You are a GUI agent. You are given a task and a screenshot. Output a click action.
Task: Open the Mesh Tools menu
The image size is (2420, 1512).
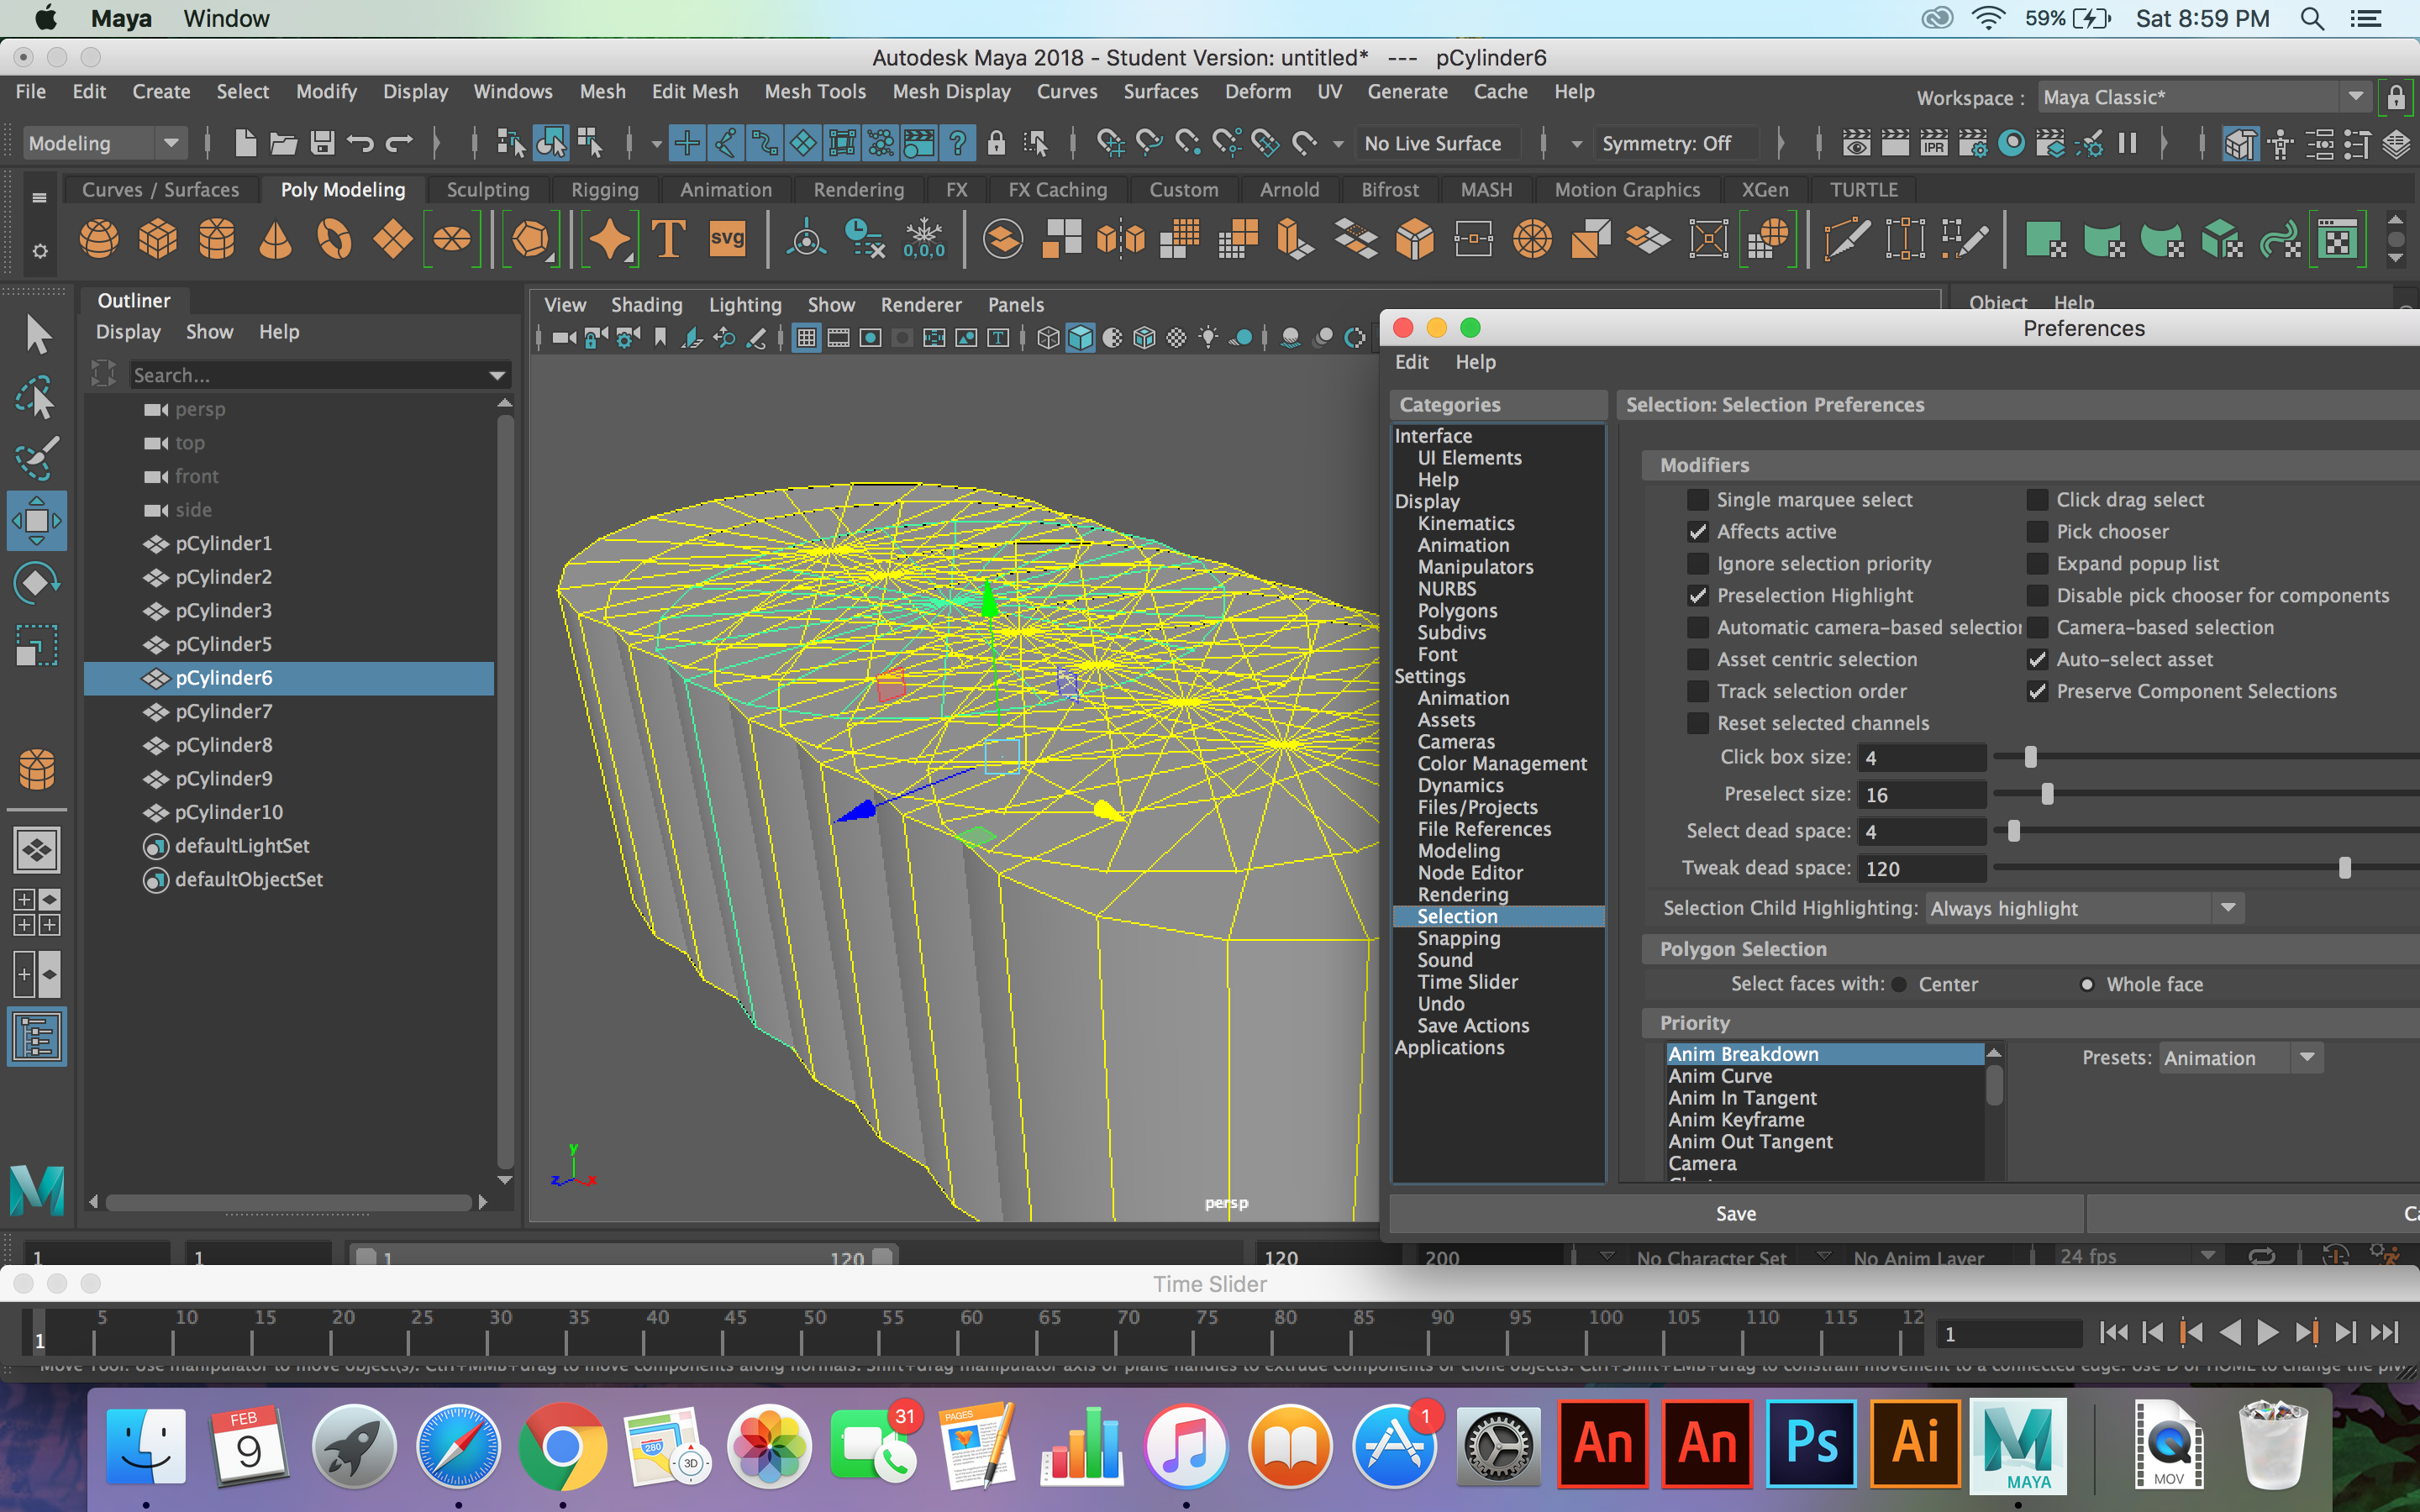[x=814, y=91]
